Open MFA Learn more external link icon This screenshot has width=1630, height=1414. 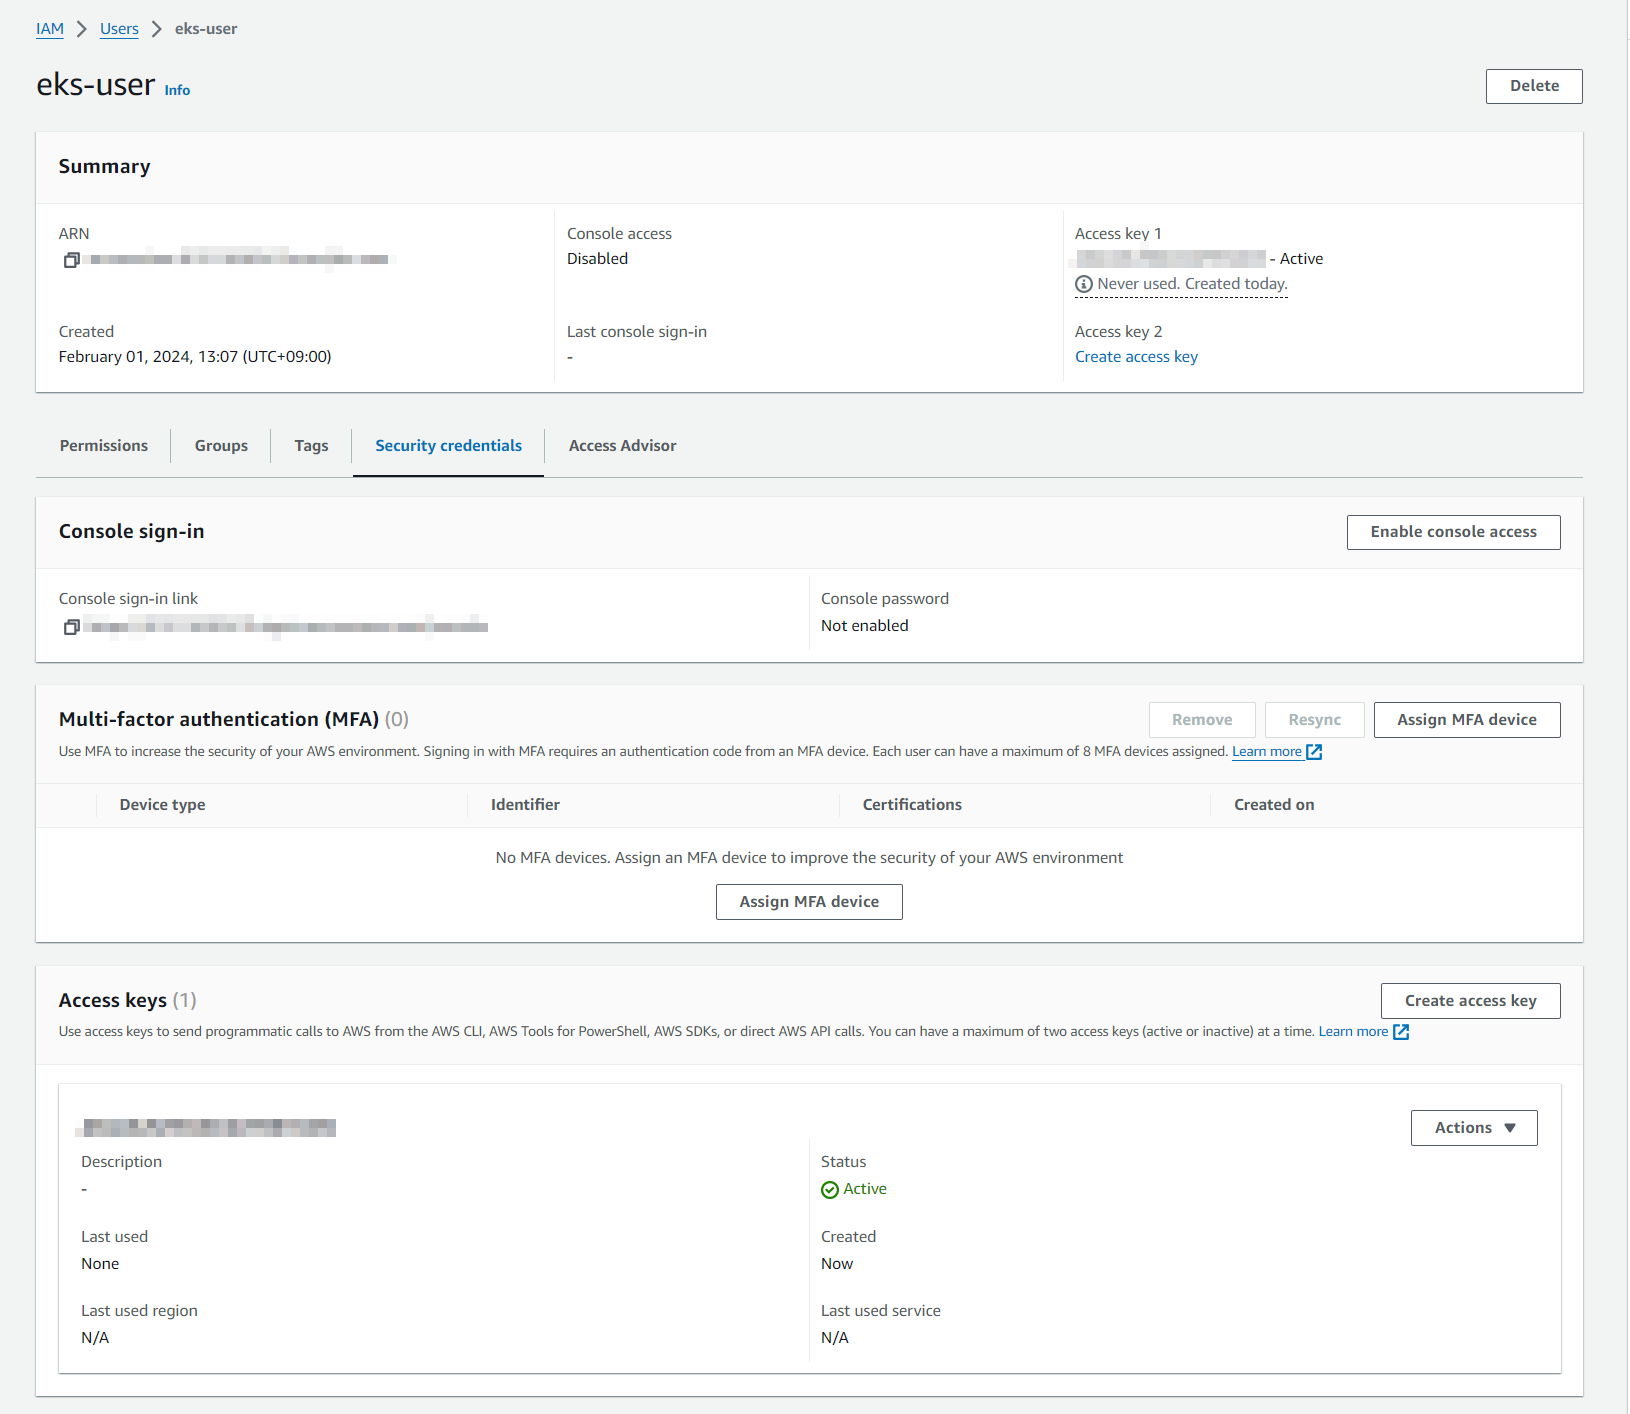click(x=1314, y=752)
